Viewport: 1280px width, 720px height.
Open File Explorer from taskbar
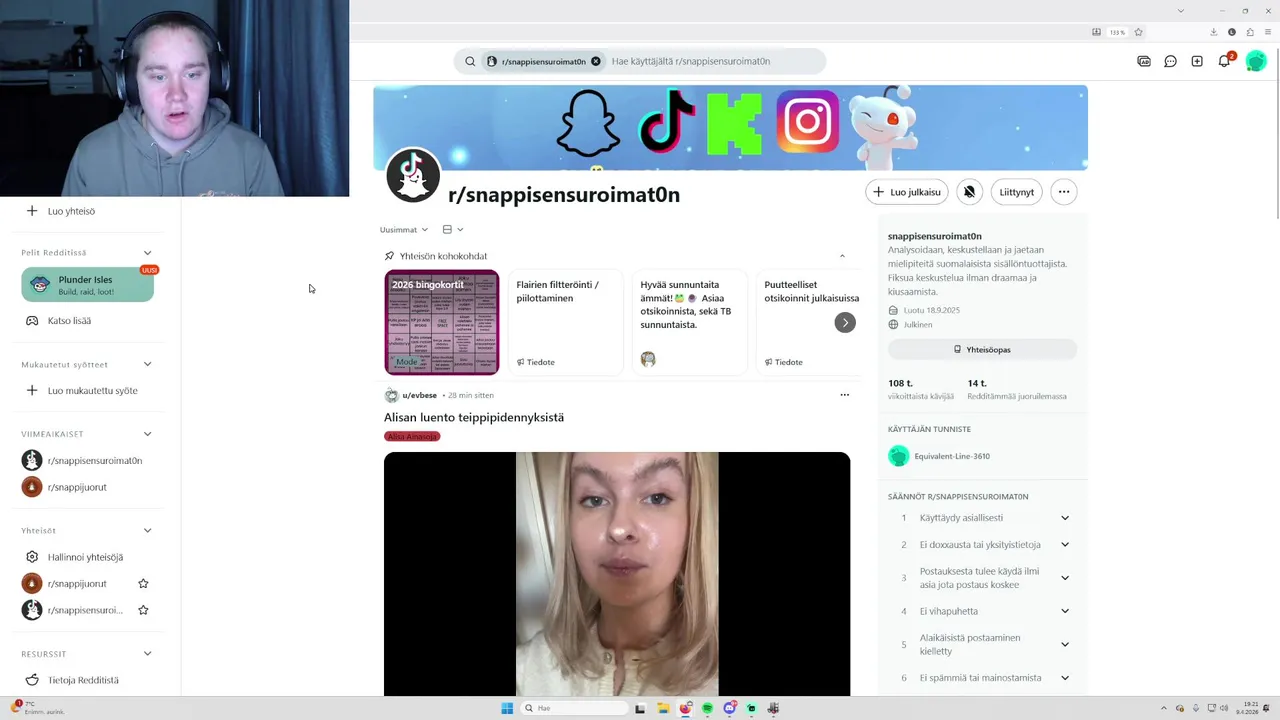click(662, 708)
